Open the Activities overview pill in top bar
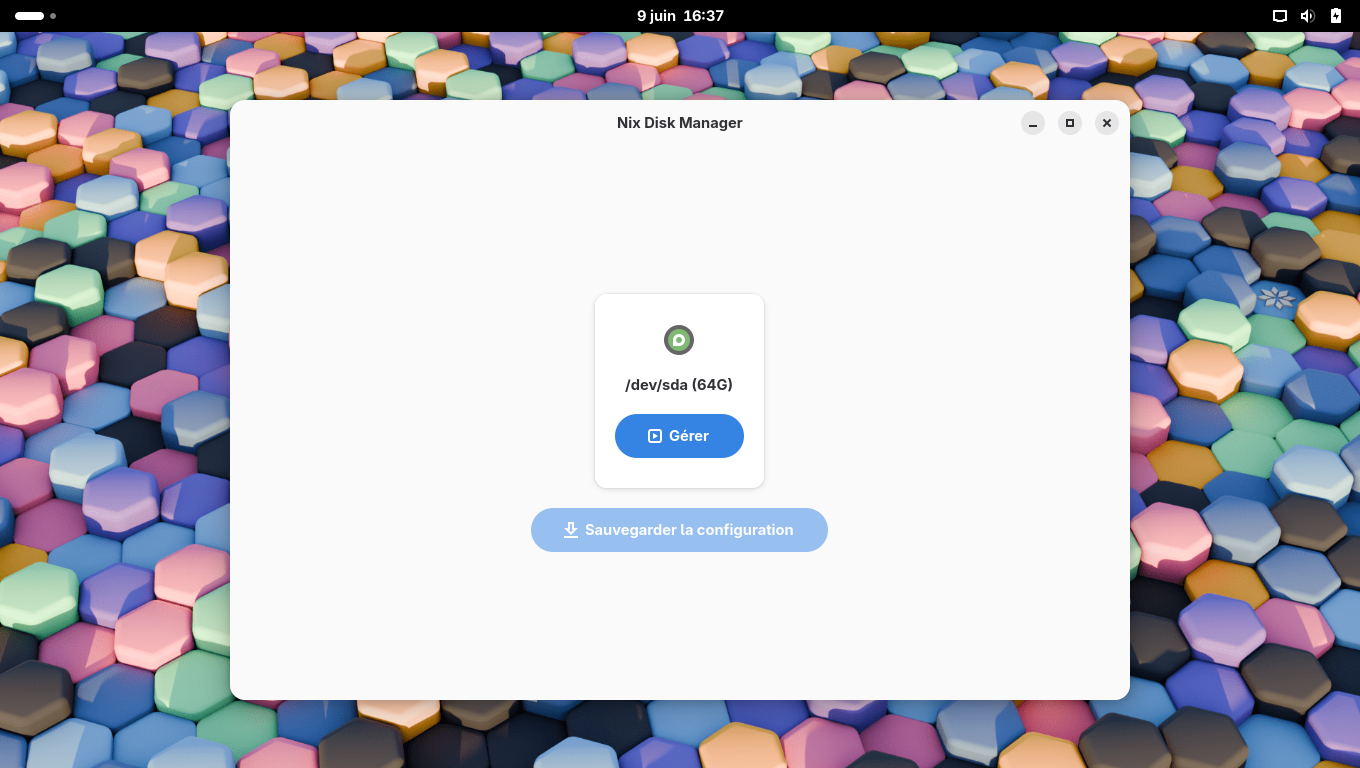 click(35, 16)
